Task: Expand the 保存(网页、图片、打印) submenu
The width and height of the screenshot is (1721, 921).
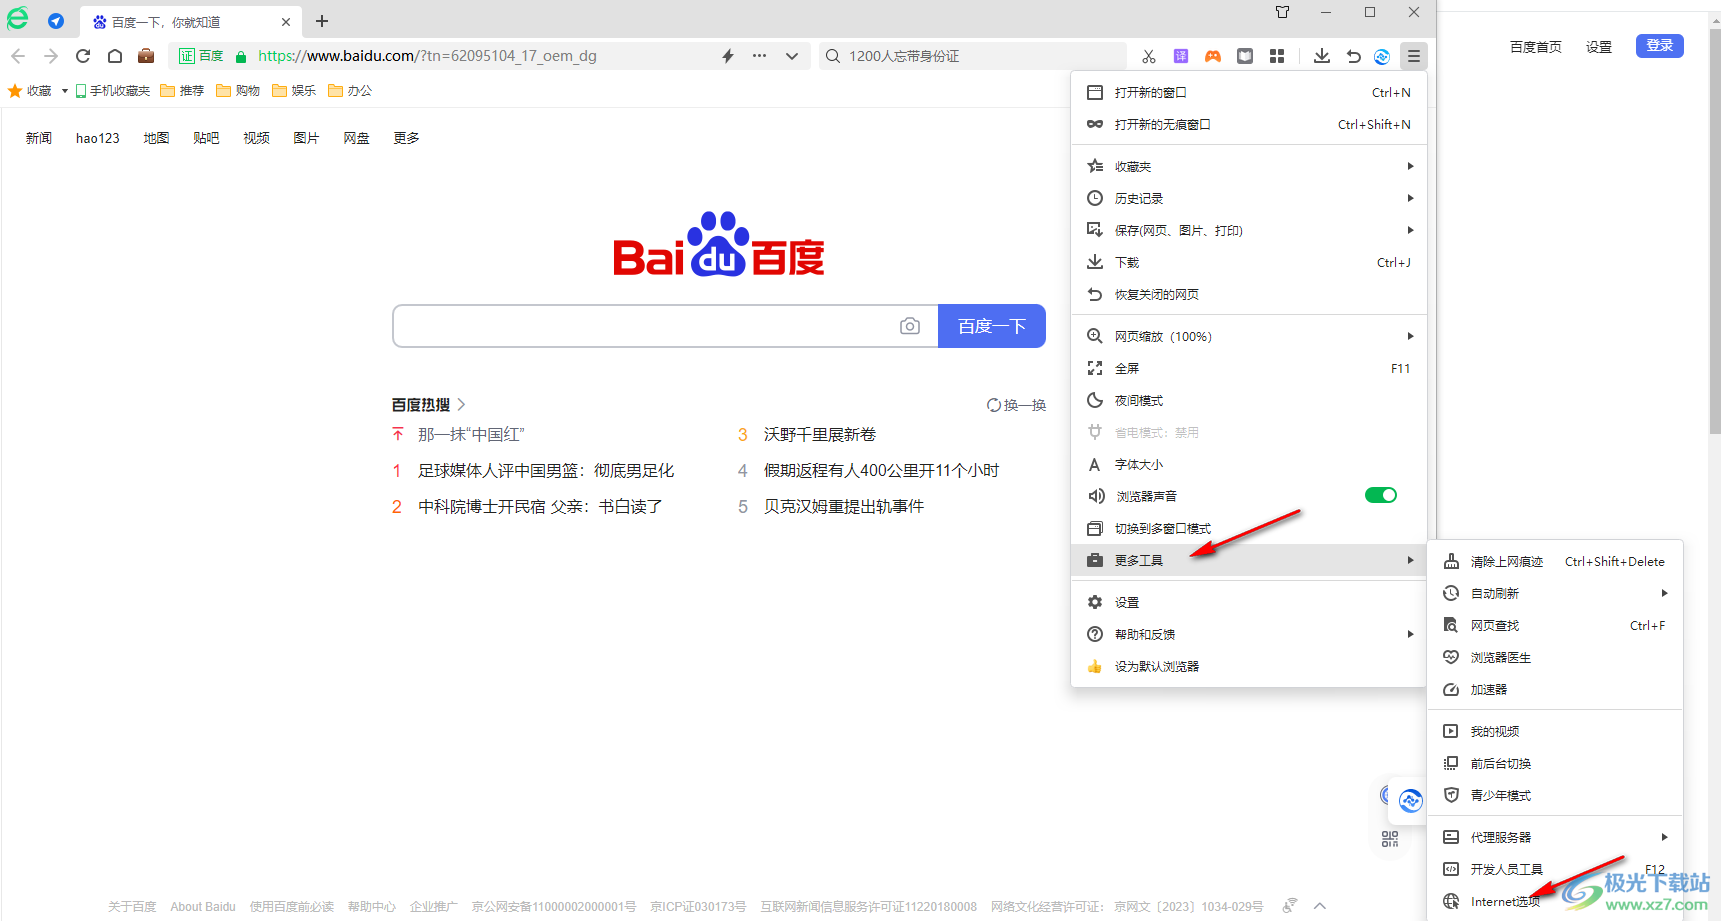Action: click(1249, 230)
